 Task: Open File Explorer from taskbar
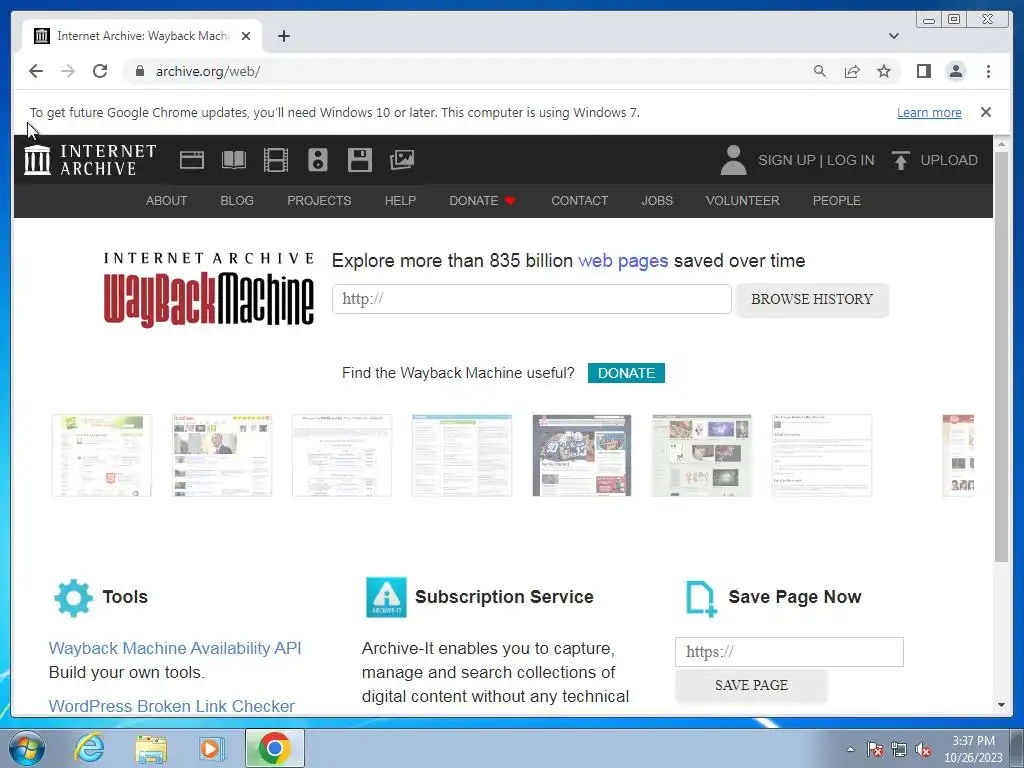[151, 749]
